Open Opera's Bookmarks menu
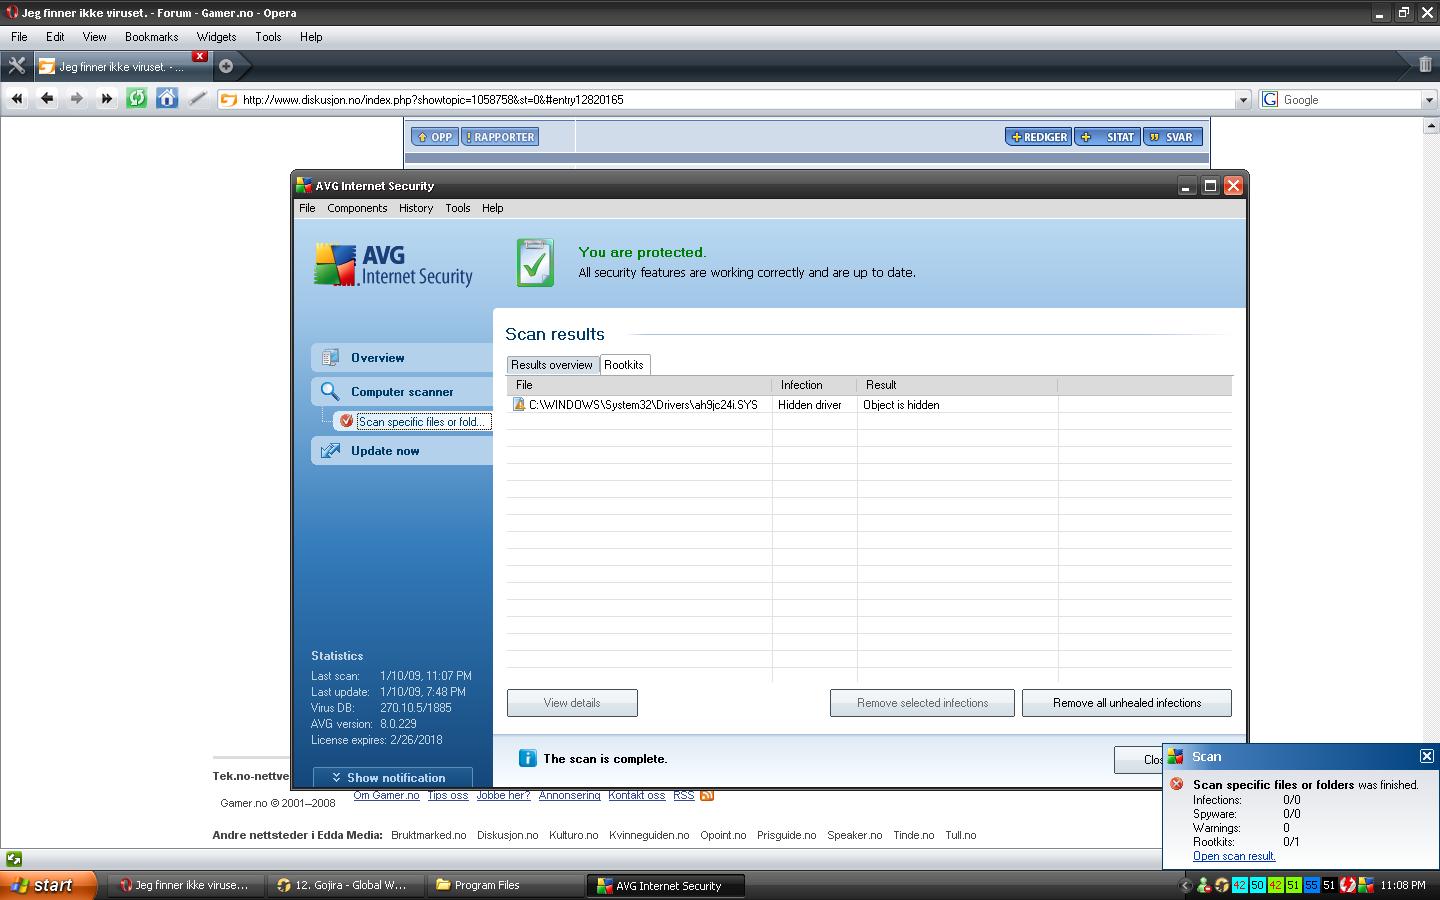The width and height of the screenshot is (1440, 900). [x=151, y=36]
